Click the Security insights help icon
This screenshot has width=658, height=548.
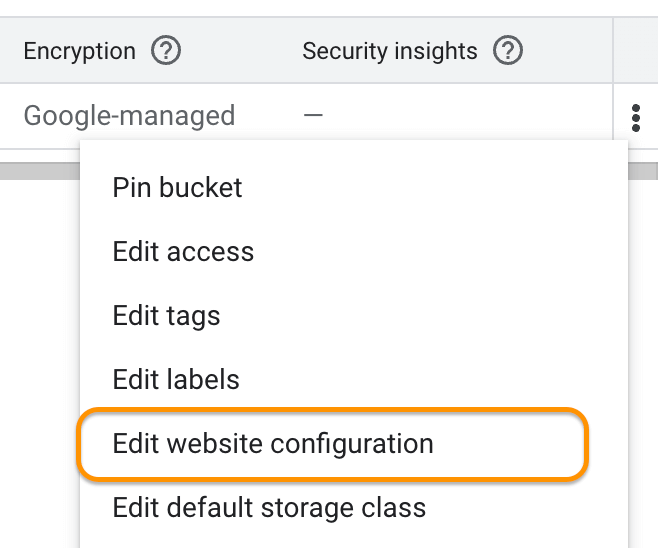click(509, 51)
